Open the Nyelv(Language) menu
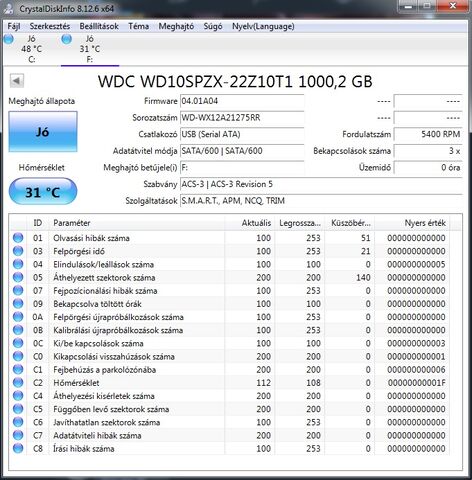Screen dimensions: 472x480 pos(263,26)
